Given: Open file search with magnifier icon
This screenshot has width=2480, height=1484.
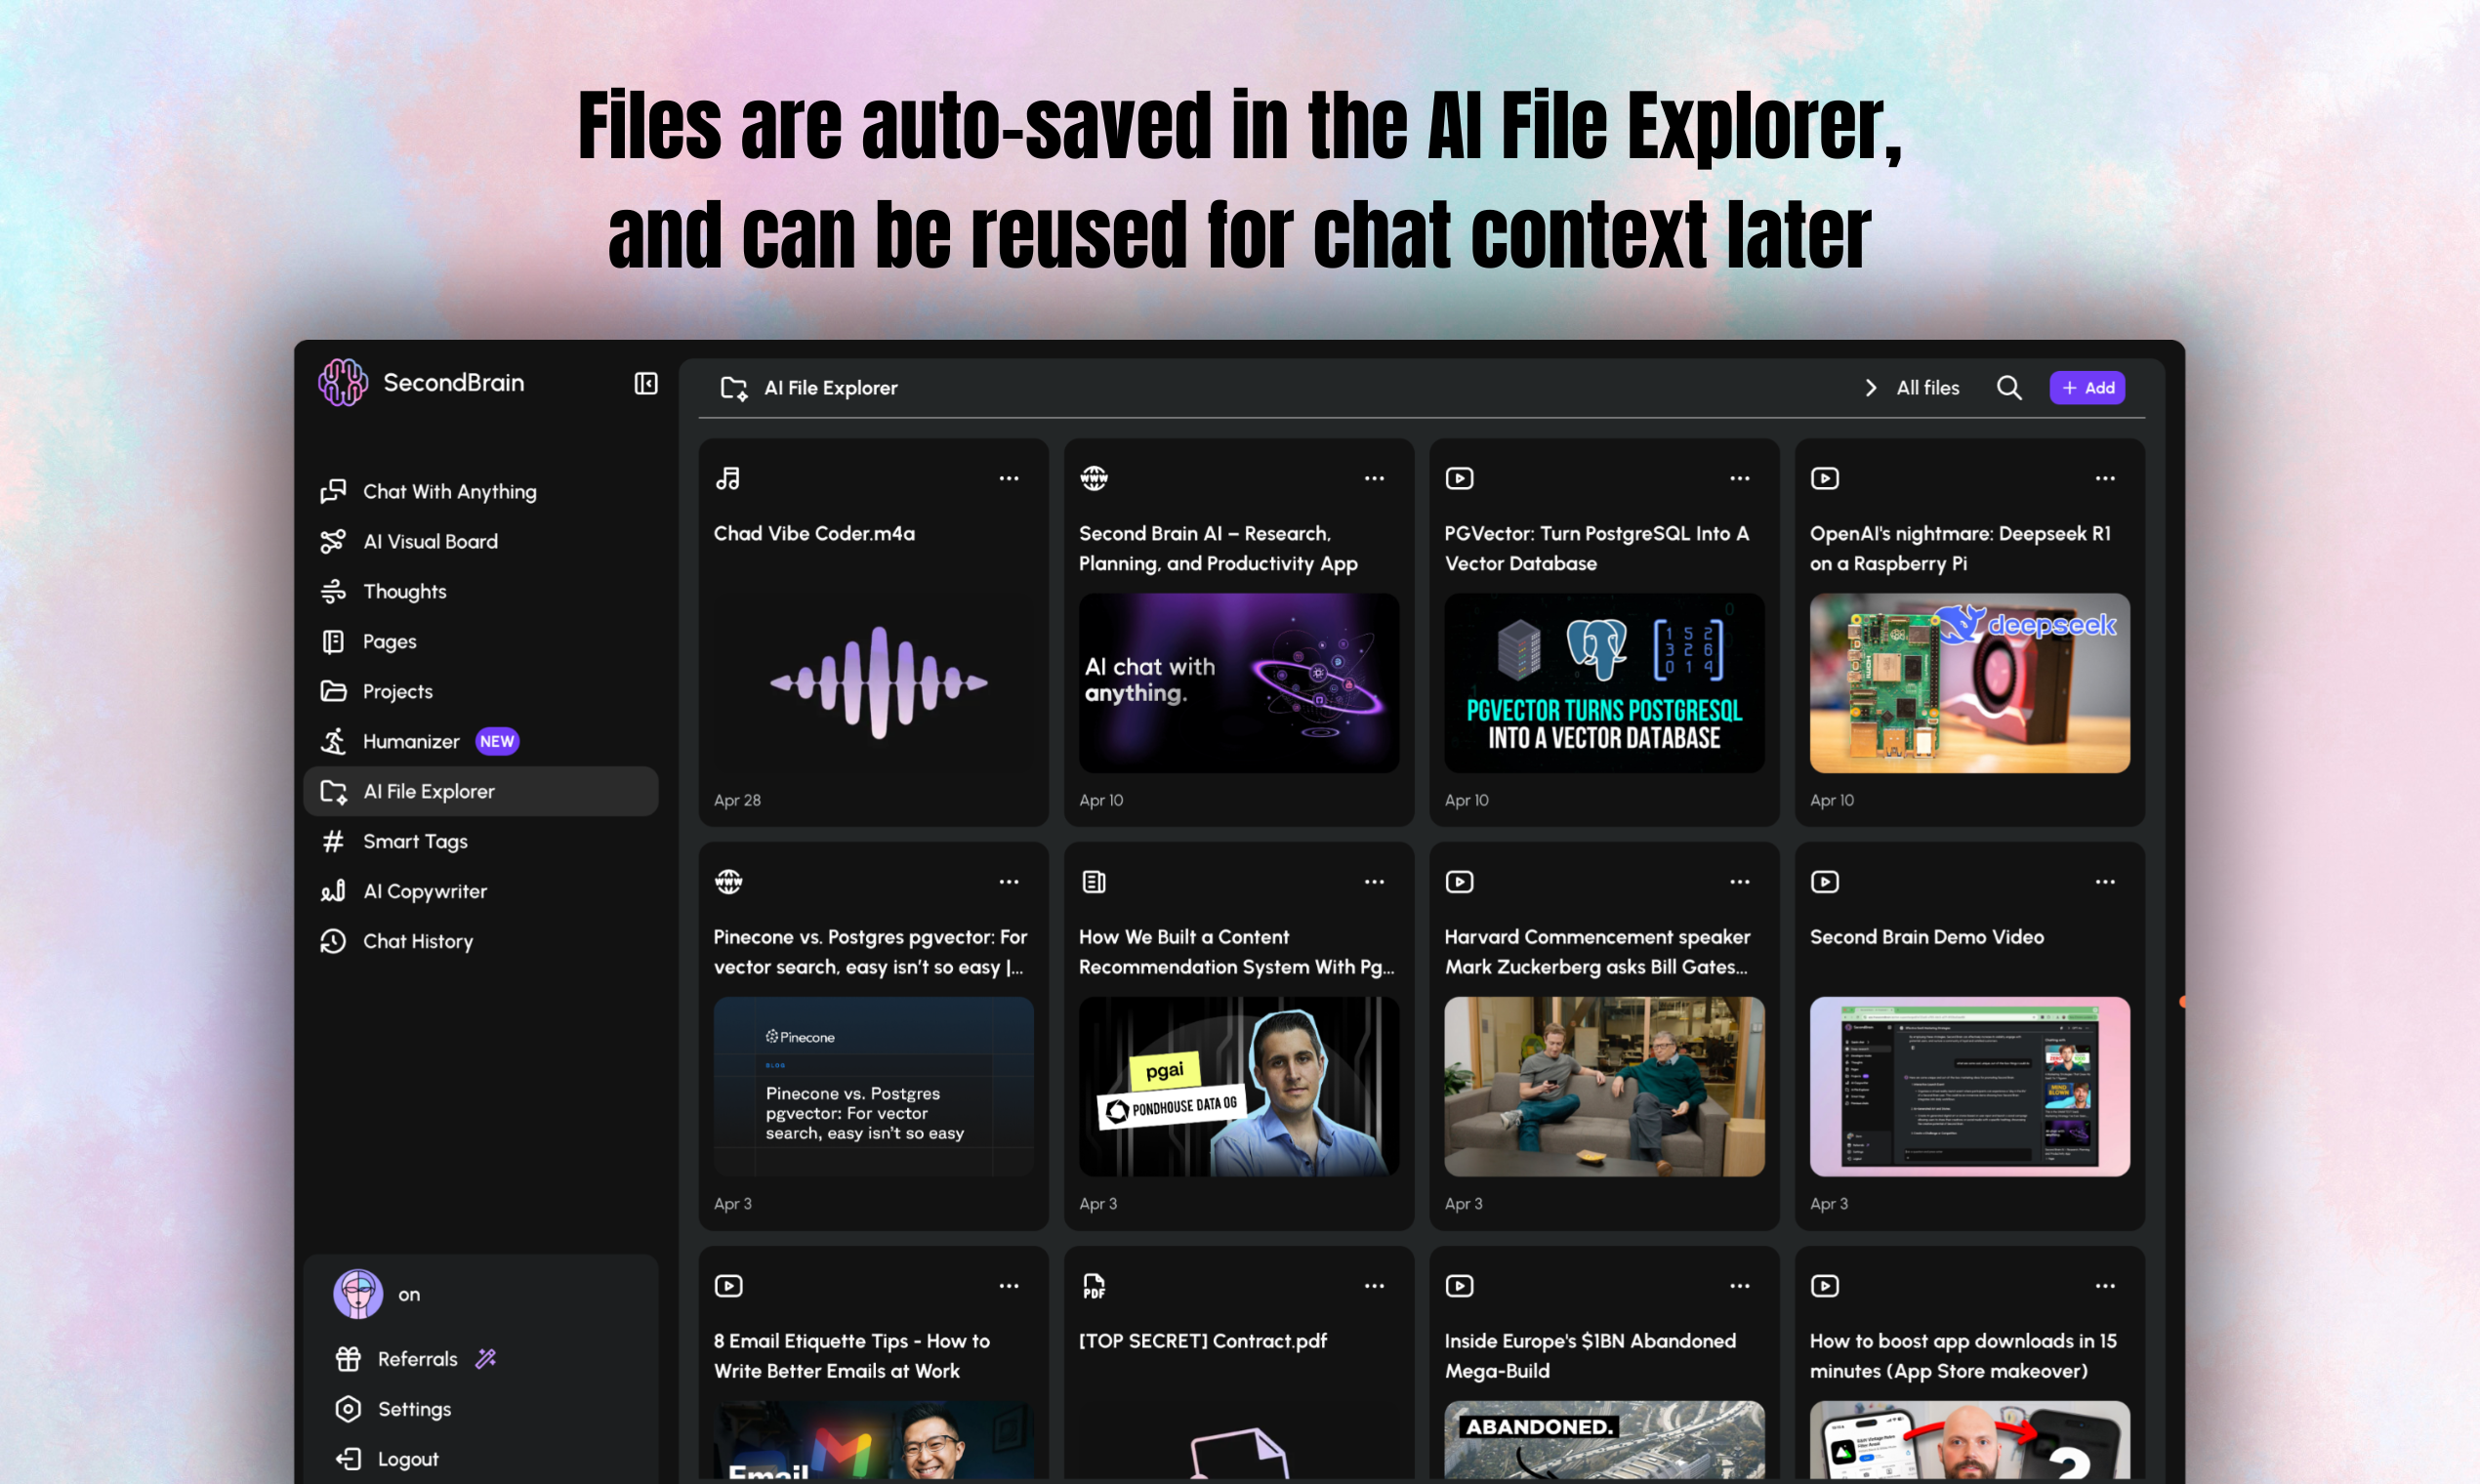Looking at the screenshot, I should [2009, 388].
